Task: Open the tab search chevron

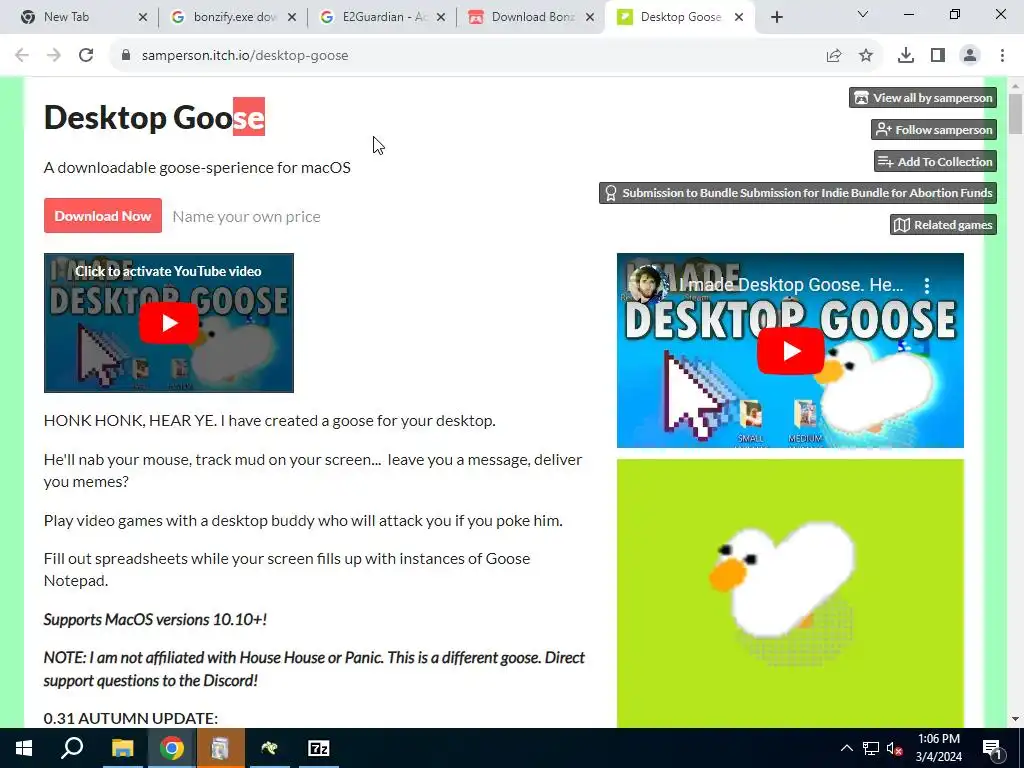Action: coord(863,14)
